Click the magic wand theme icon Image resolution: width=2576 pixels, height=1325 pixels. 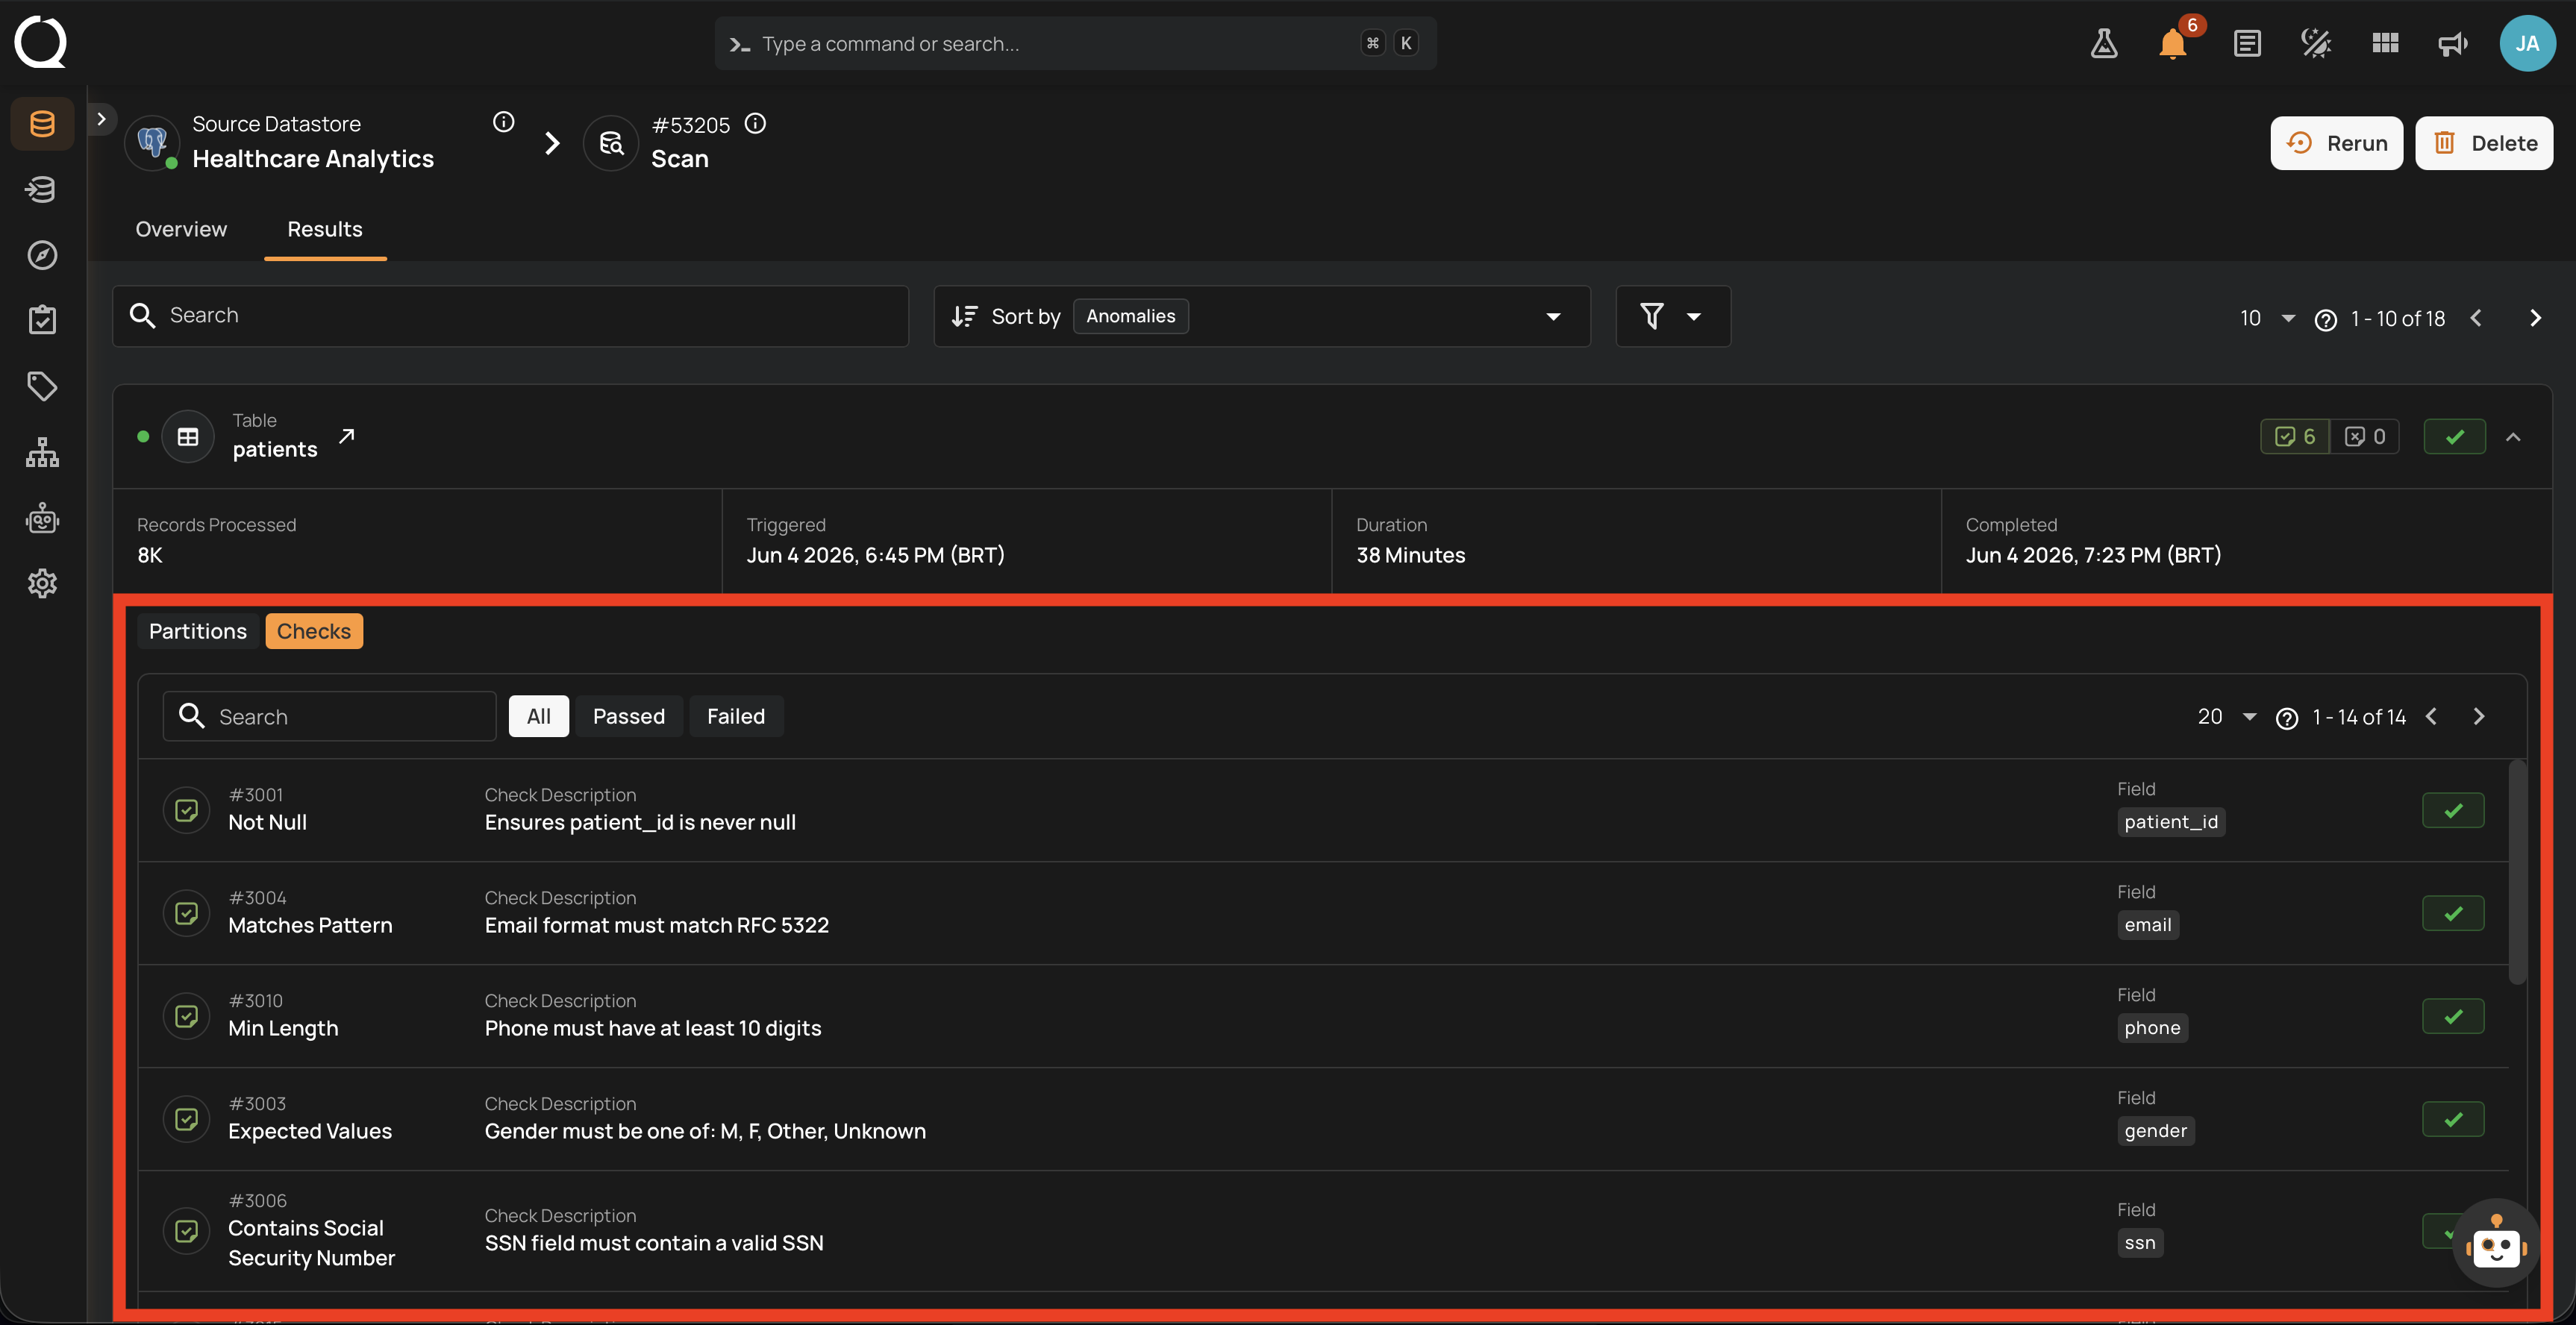2316,43
